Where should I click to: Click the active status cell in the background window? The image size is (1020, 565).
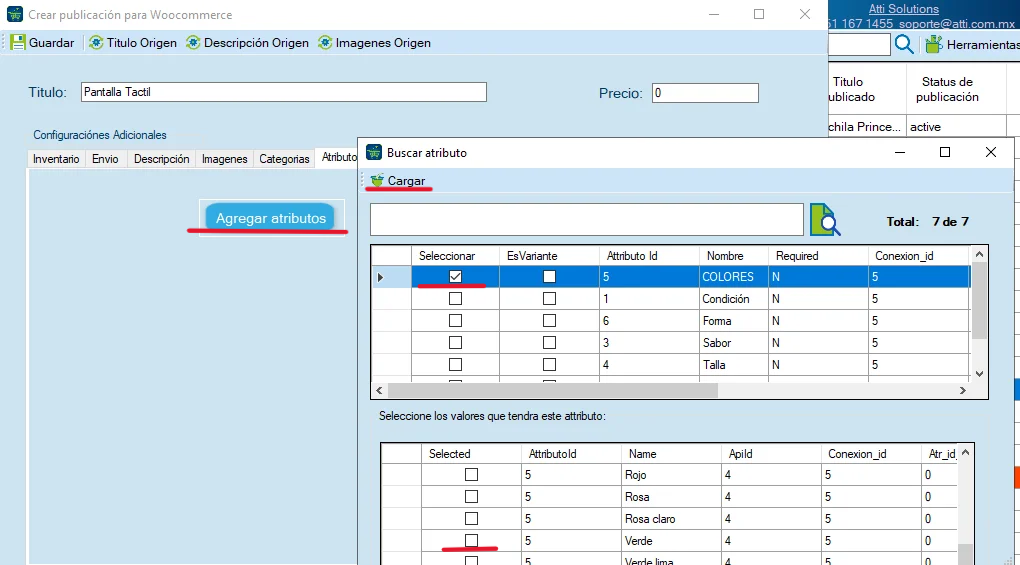(956, 127)
